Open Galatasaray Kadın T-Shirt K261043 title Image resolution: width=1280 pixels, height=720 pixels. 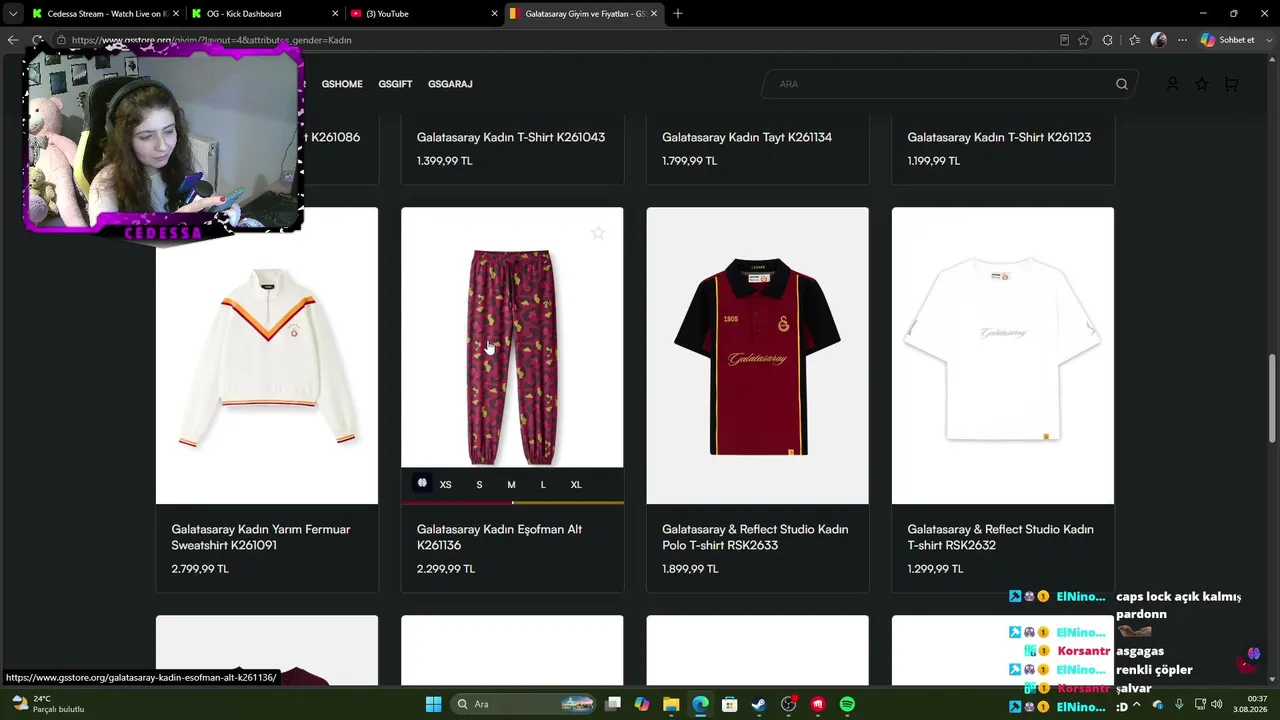point(511,137)
